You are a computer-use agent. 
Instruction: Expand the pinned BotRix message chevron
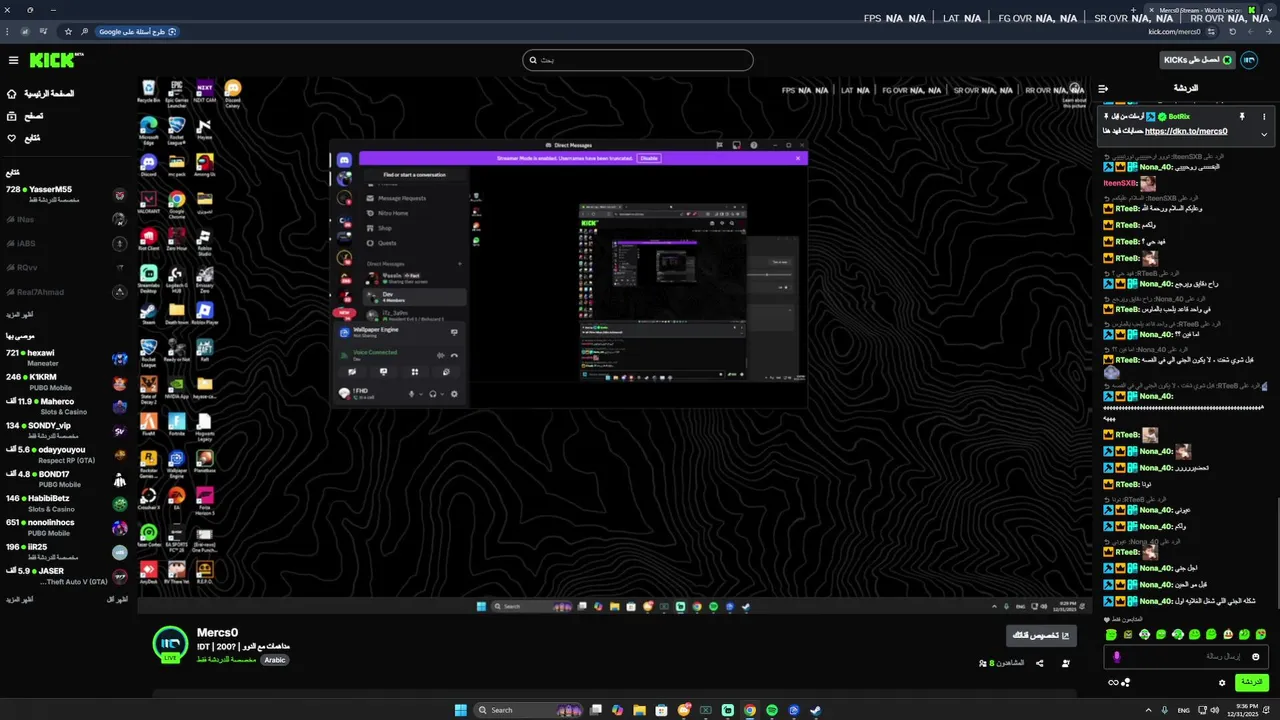pos(1264,134)
